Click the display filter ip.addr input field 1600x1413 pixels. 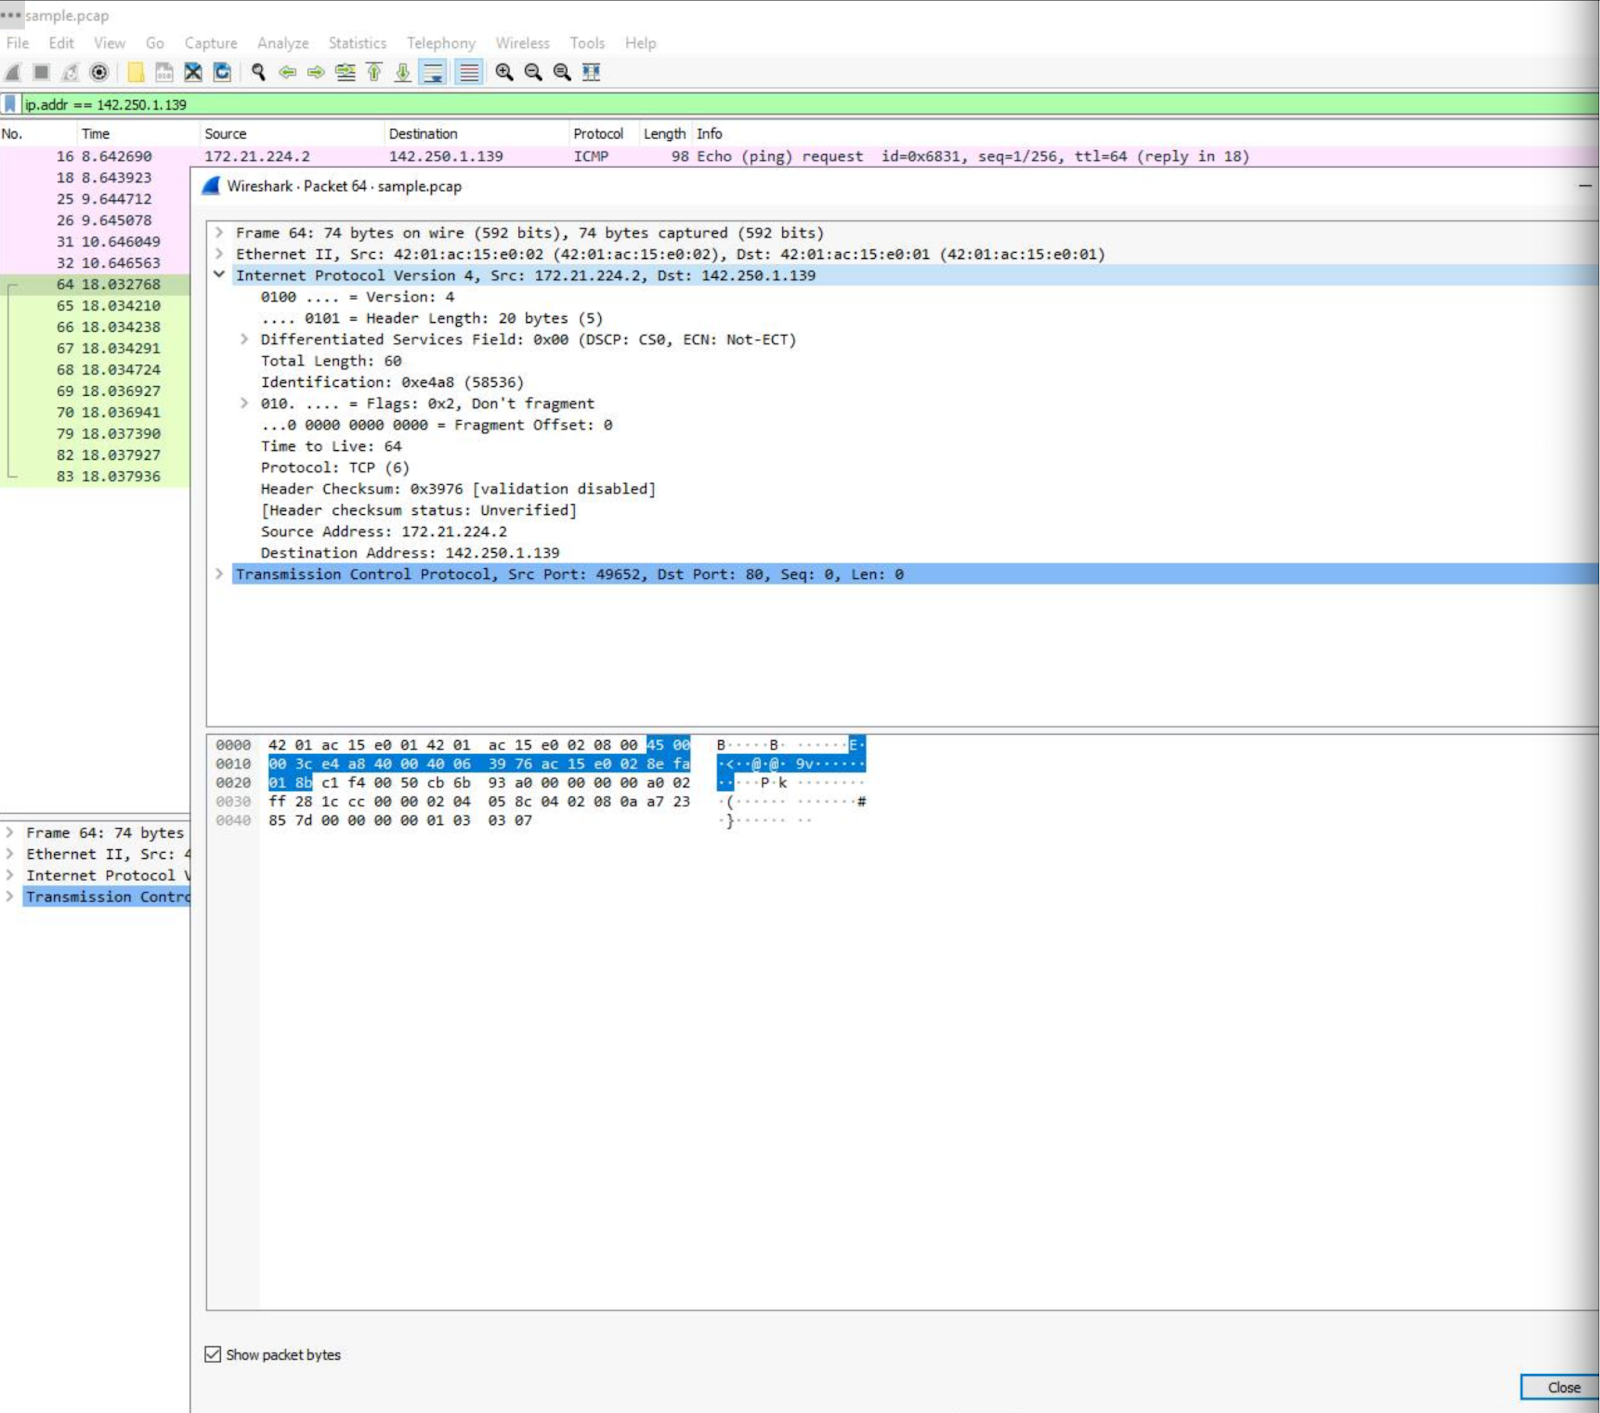click(810, 104)
